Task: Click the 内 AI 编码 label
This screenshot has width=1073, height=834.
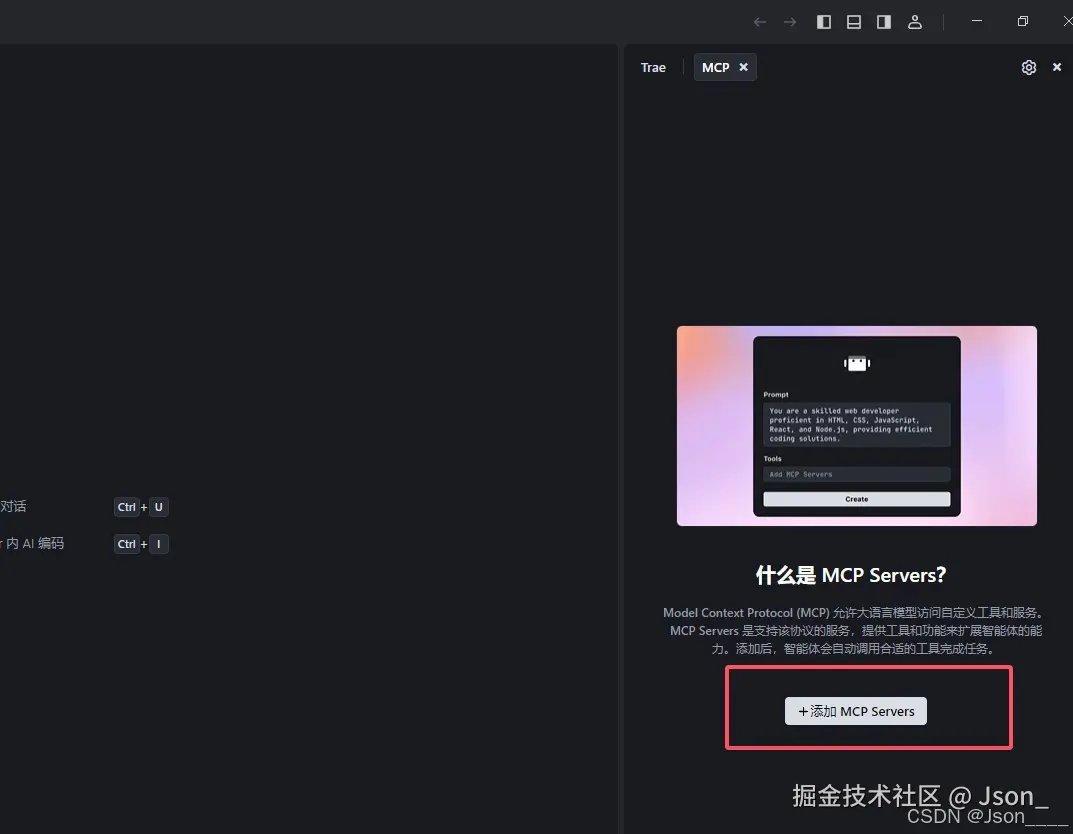Action: pyautogui.click(x=34, y=543)
